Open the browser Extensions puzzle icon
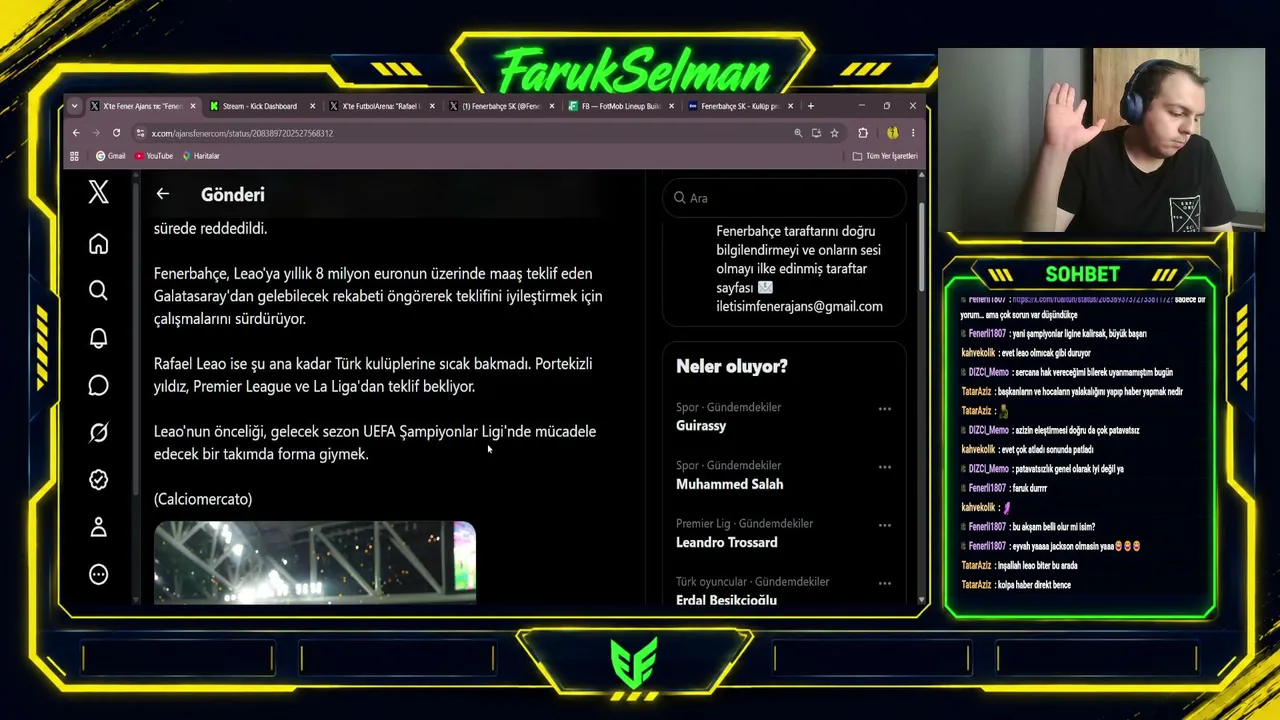1280x720 pixels. pyautogui.click(x=863, y=133)
